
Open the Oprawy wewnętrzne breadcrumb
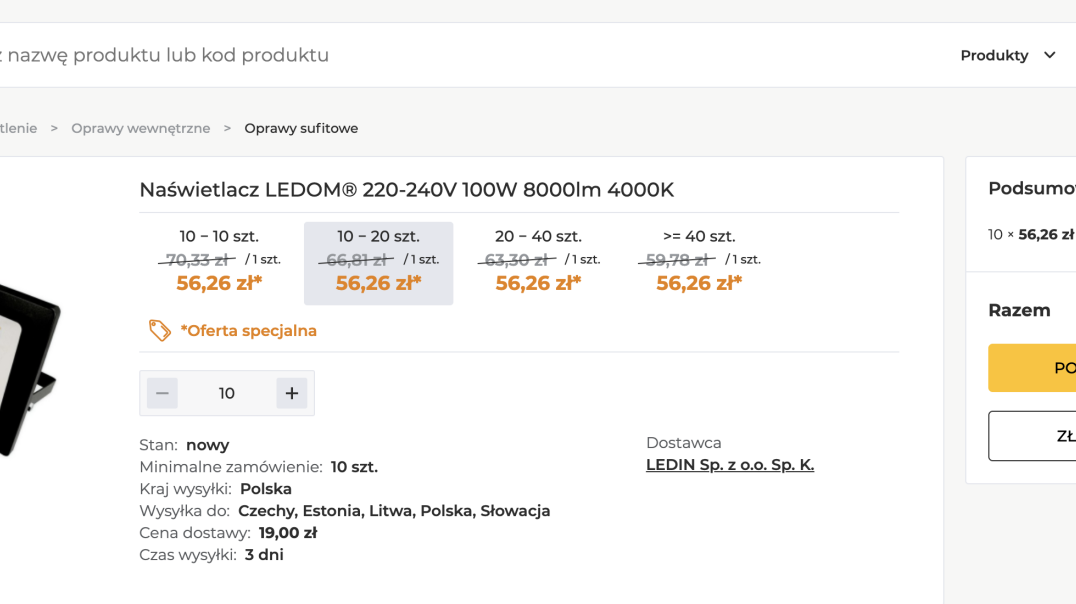[141, 128]
